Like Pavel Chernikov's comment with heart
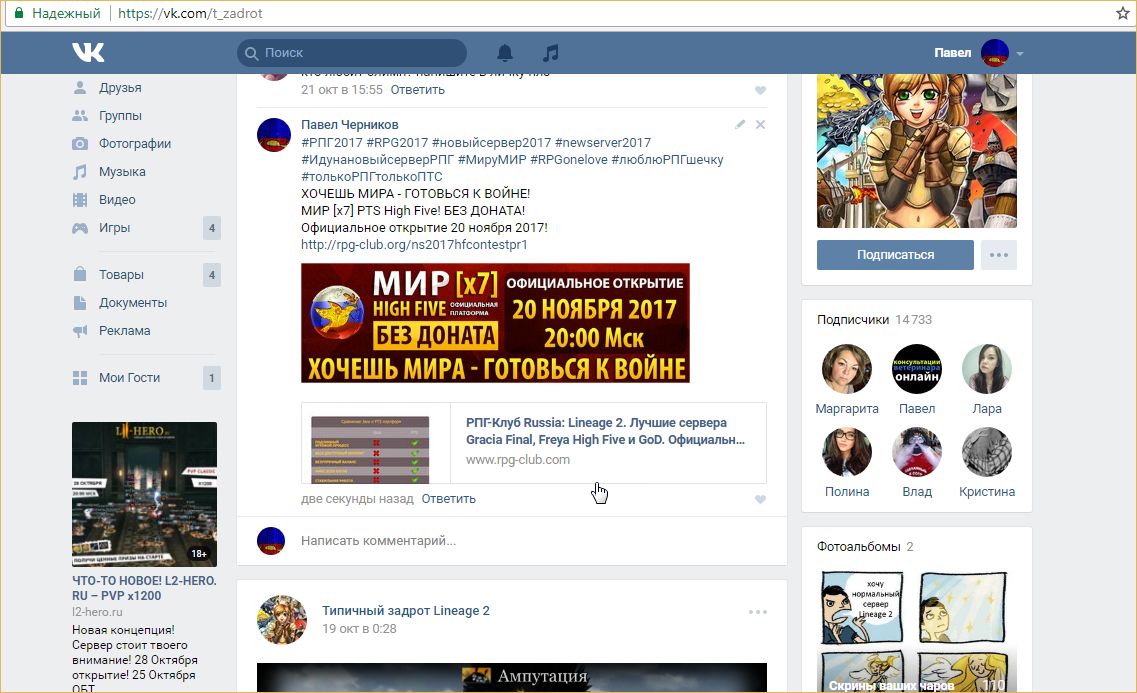The image size is (1137, 693). point(760,499)
